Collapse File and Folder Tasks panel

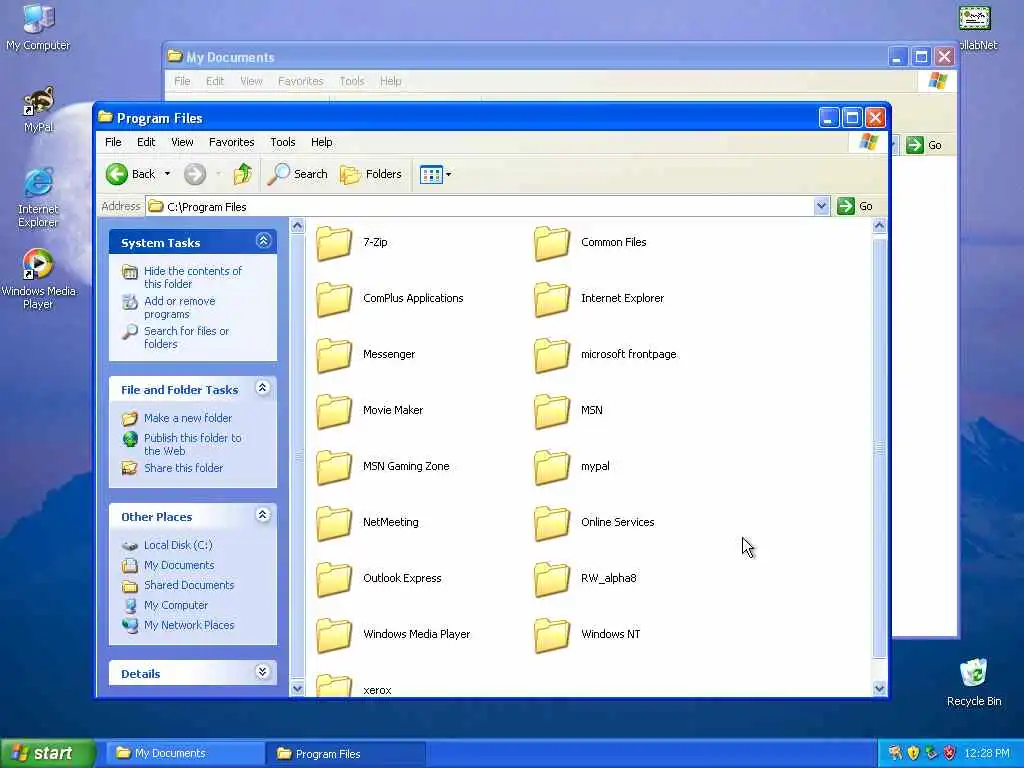(x=263, y=388)
